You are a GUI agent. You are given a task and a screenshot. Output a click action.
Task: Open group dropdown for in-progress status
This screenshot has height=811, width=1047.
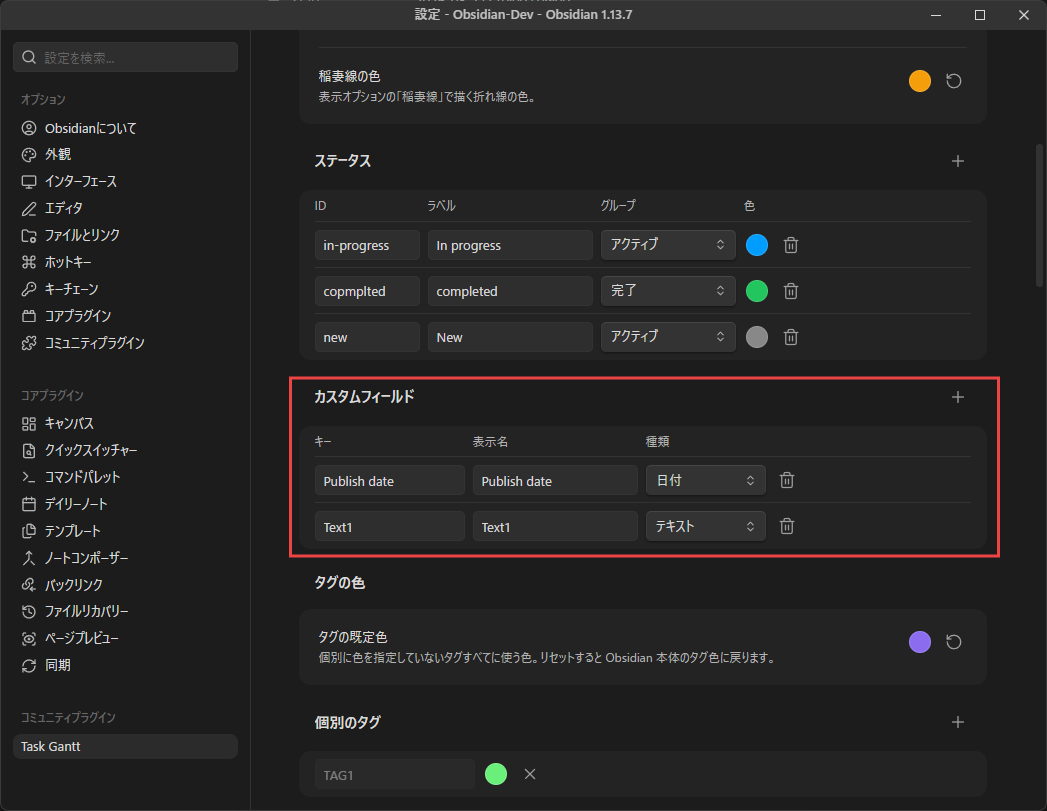(668, 244)
